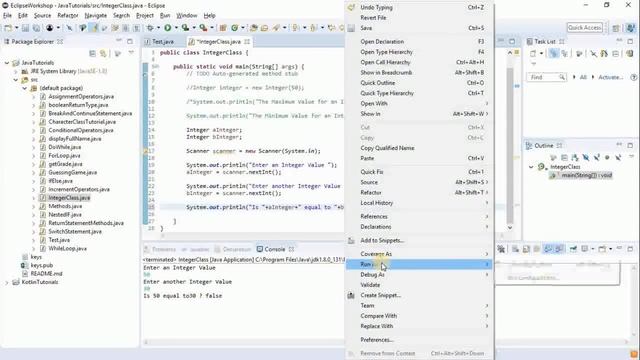Image resolution: width=640 pixels, height=360 pixels.
Task: Click the Find field in Task List
Action: pos(546,77)
